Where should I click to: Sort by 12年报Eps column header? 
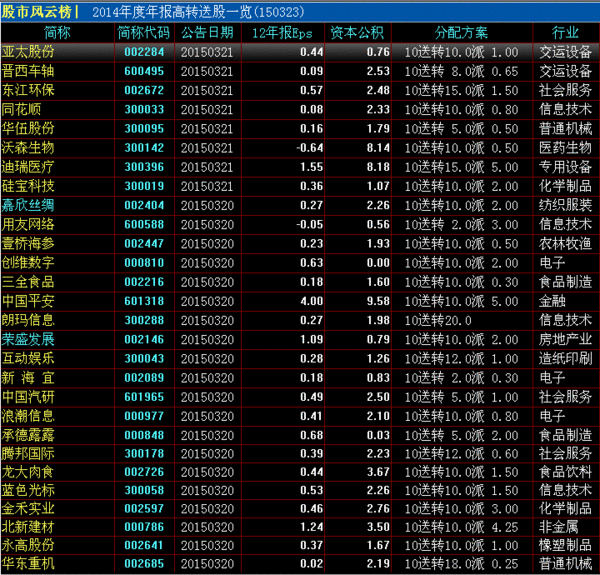point(282,33)
